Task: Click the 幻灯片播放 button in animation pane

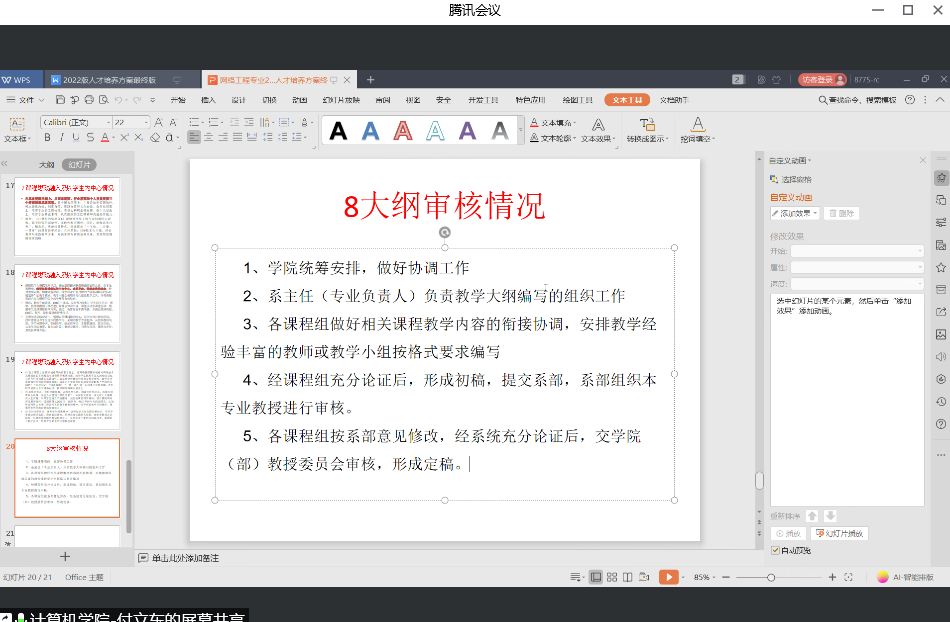Action: [x=838, y=534]
